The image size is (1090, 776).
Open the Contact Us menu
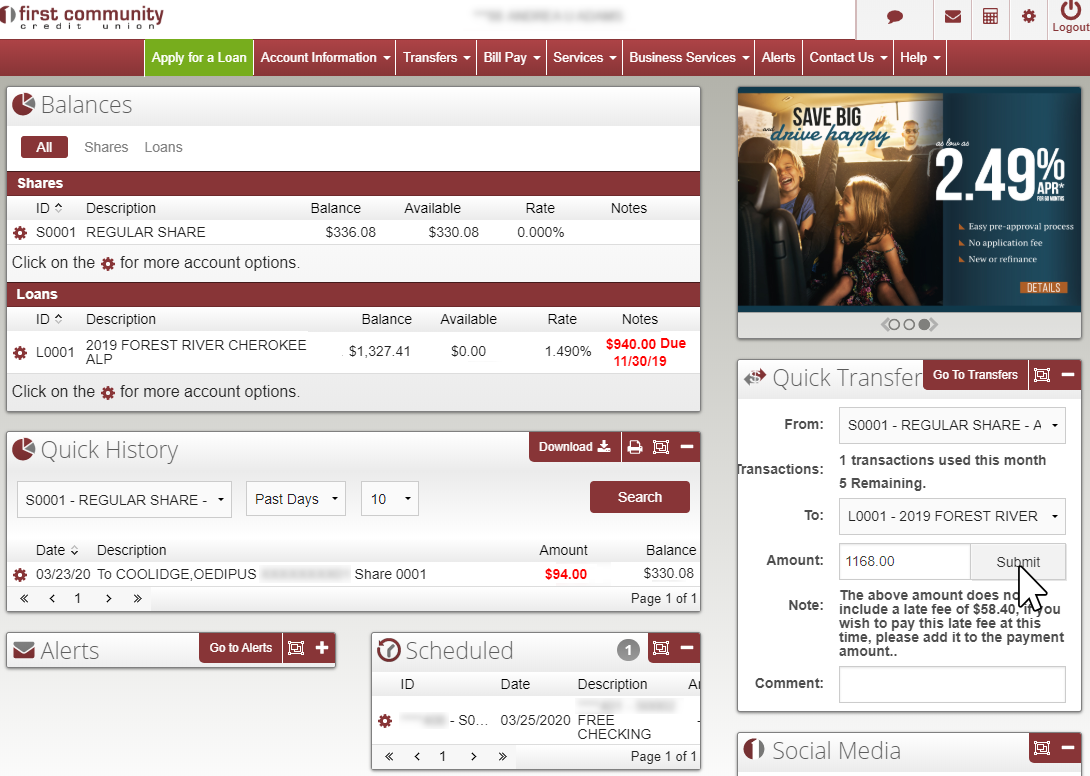coord(848,58)
